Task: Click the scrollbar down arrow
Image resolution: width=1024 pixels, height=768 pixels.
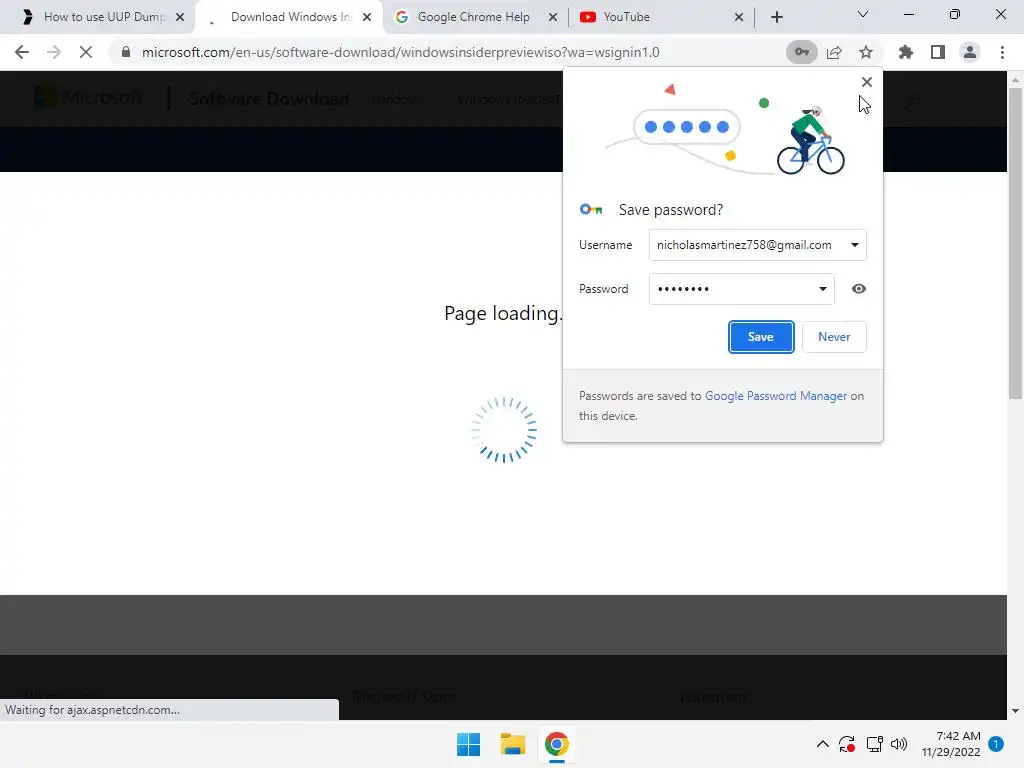Action: click(x=1015, y=711)
